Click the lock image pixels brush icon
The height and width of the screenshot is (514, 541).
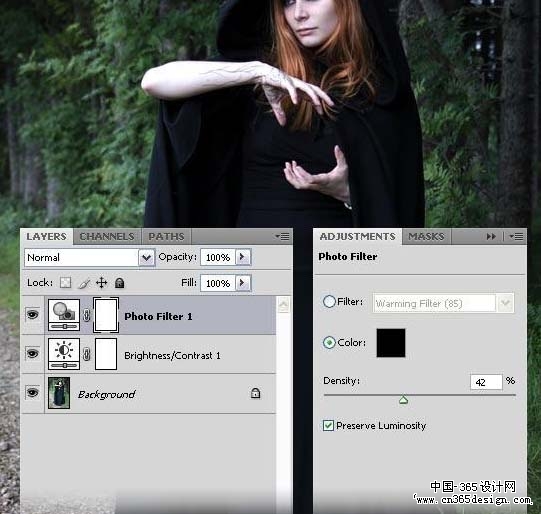[x=84, y=283]
